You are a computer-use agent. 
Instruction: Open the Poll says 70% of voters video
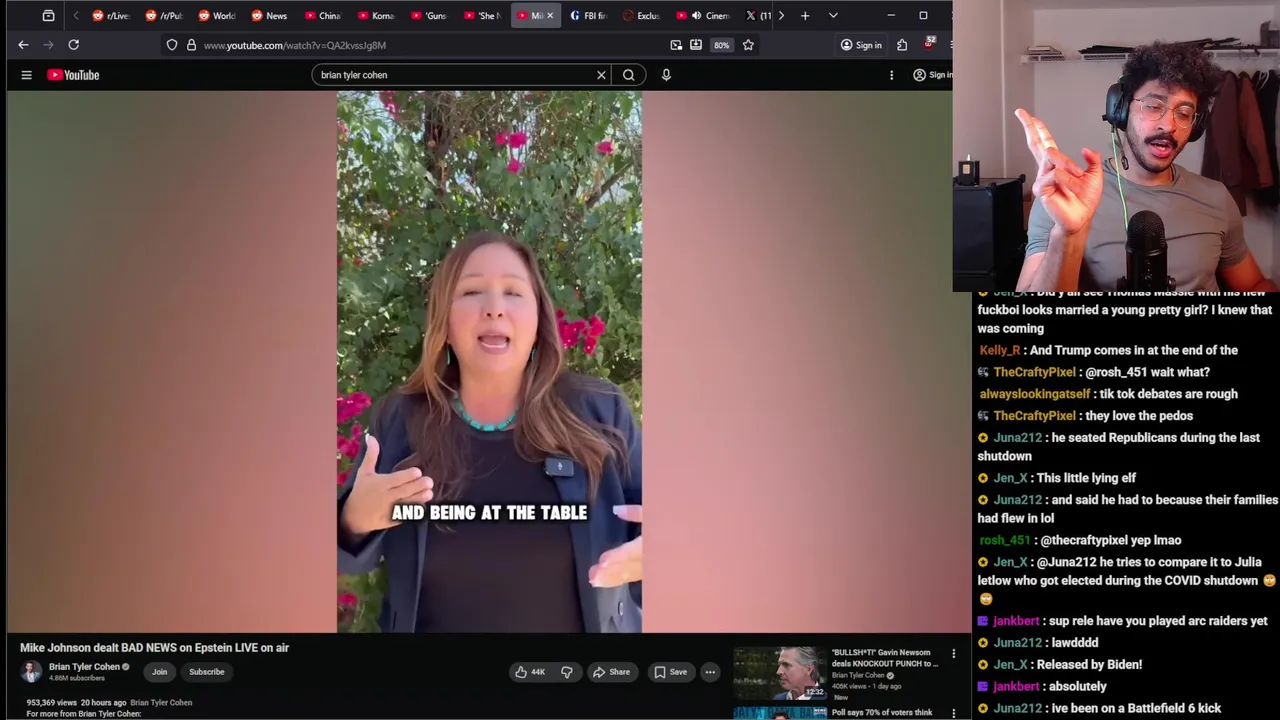[x=882, y=713]
